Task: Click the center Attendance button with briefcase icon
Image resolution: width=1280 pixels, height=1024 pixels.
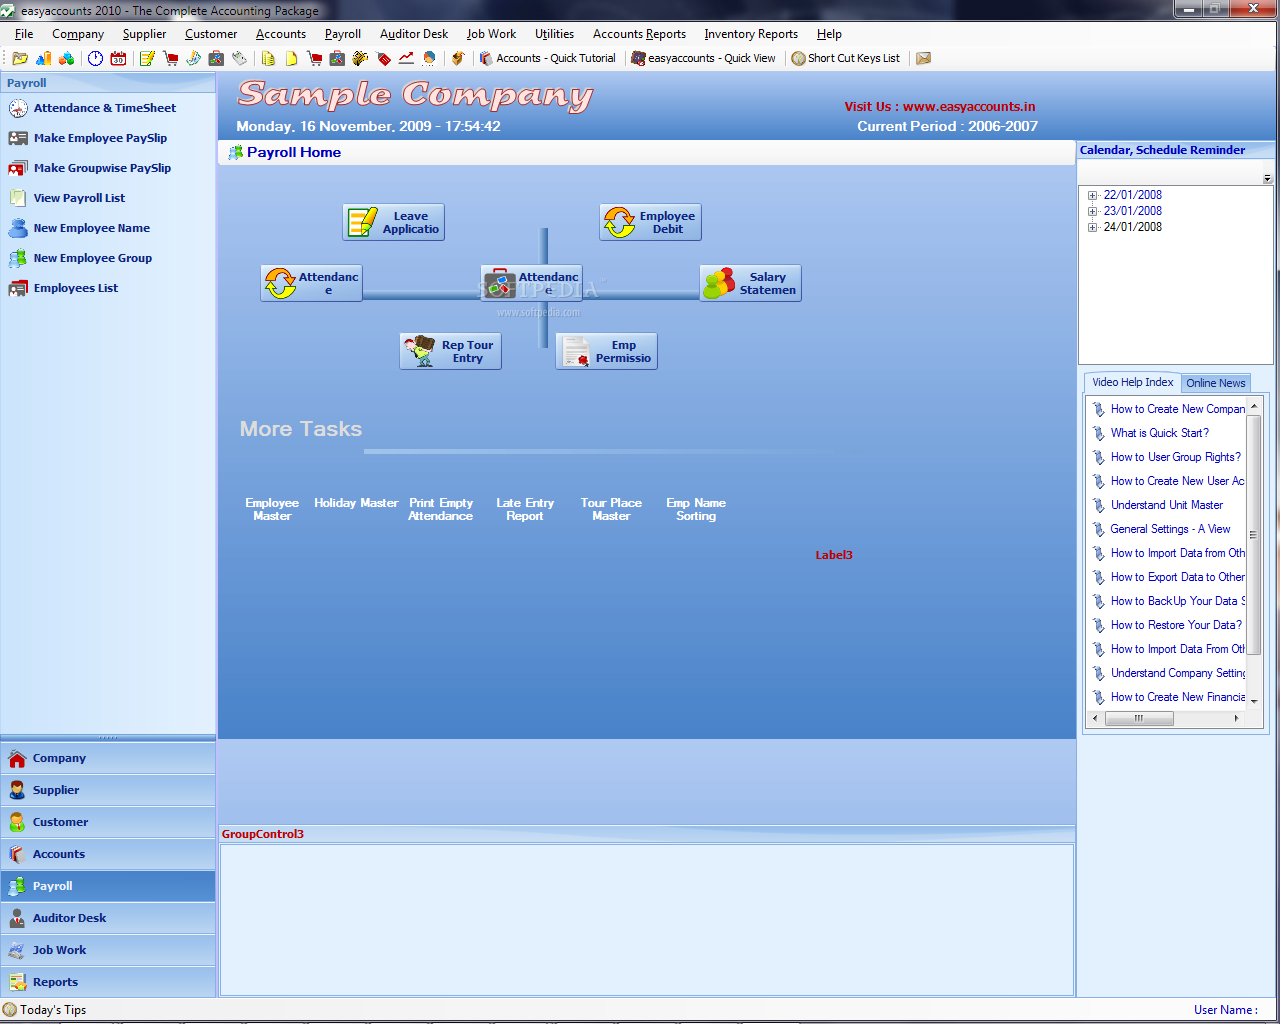Action: coord(531,283)
